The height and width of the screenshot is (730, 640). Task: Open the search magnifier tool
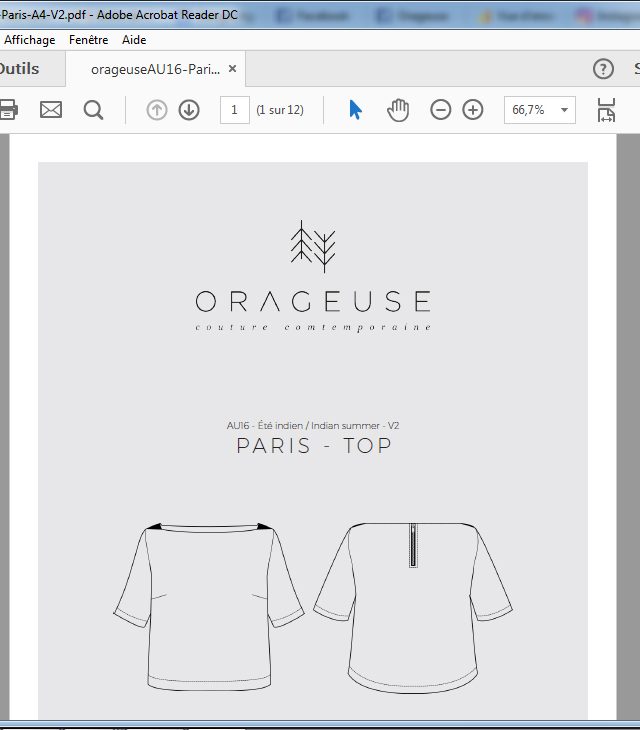tap(93, 110)
